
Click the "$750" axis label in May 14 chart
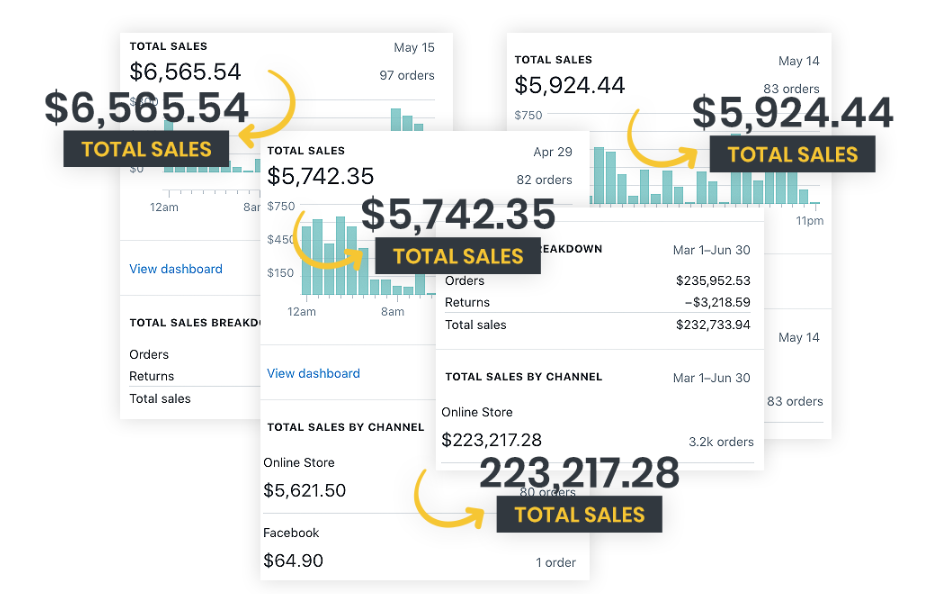[x=528, y=115]
